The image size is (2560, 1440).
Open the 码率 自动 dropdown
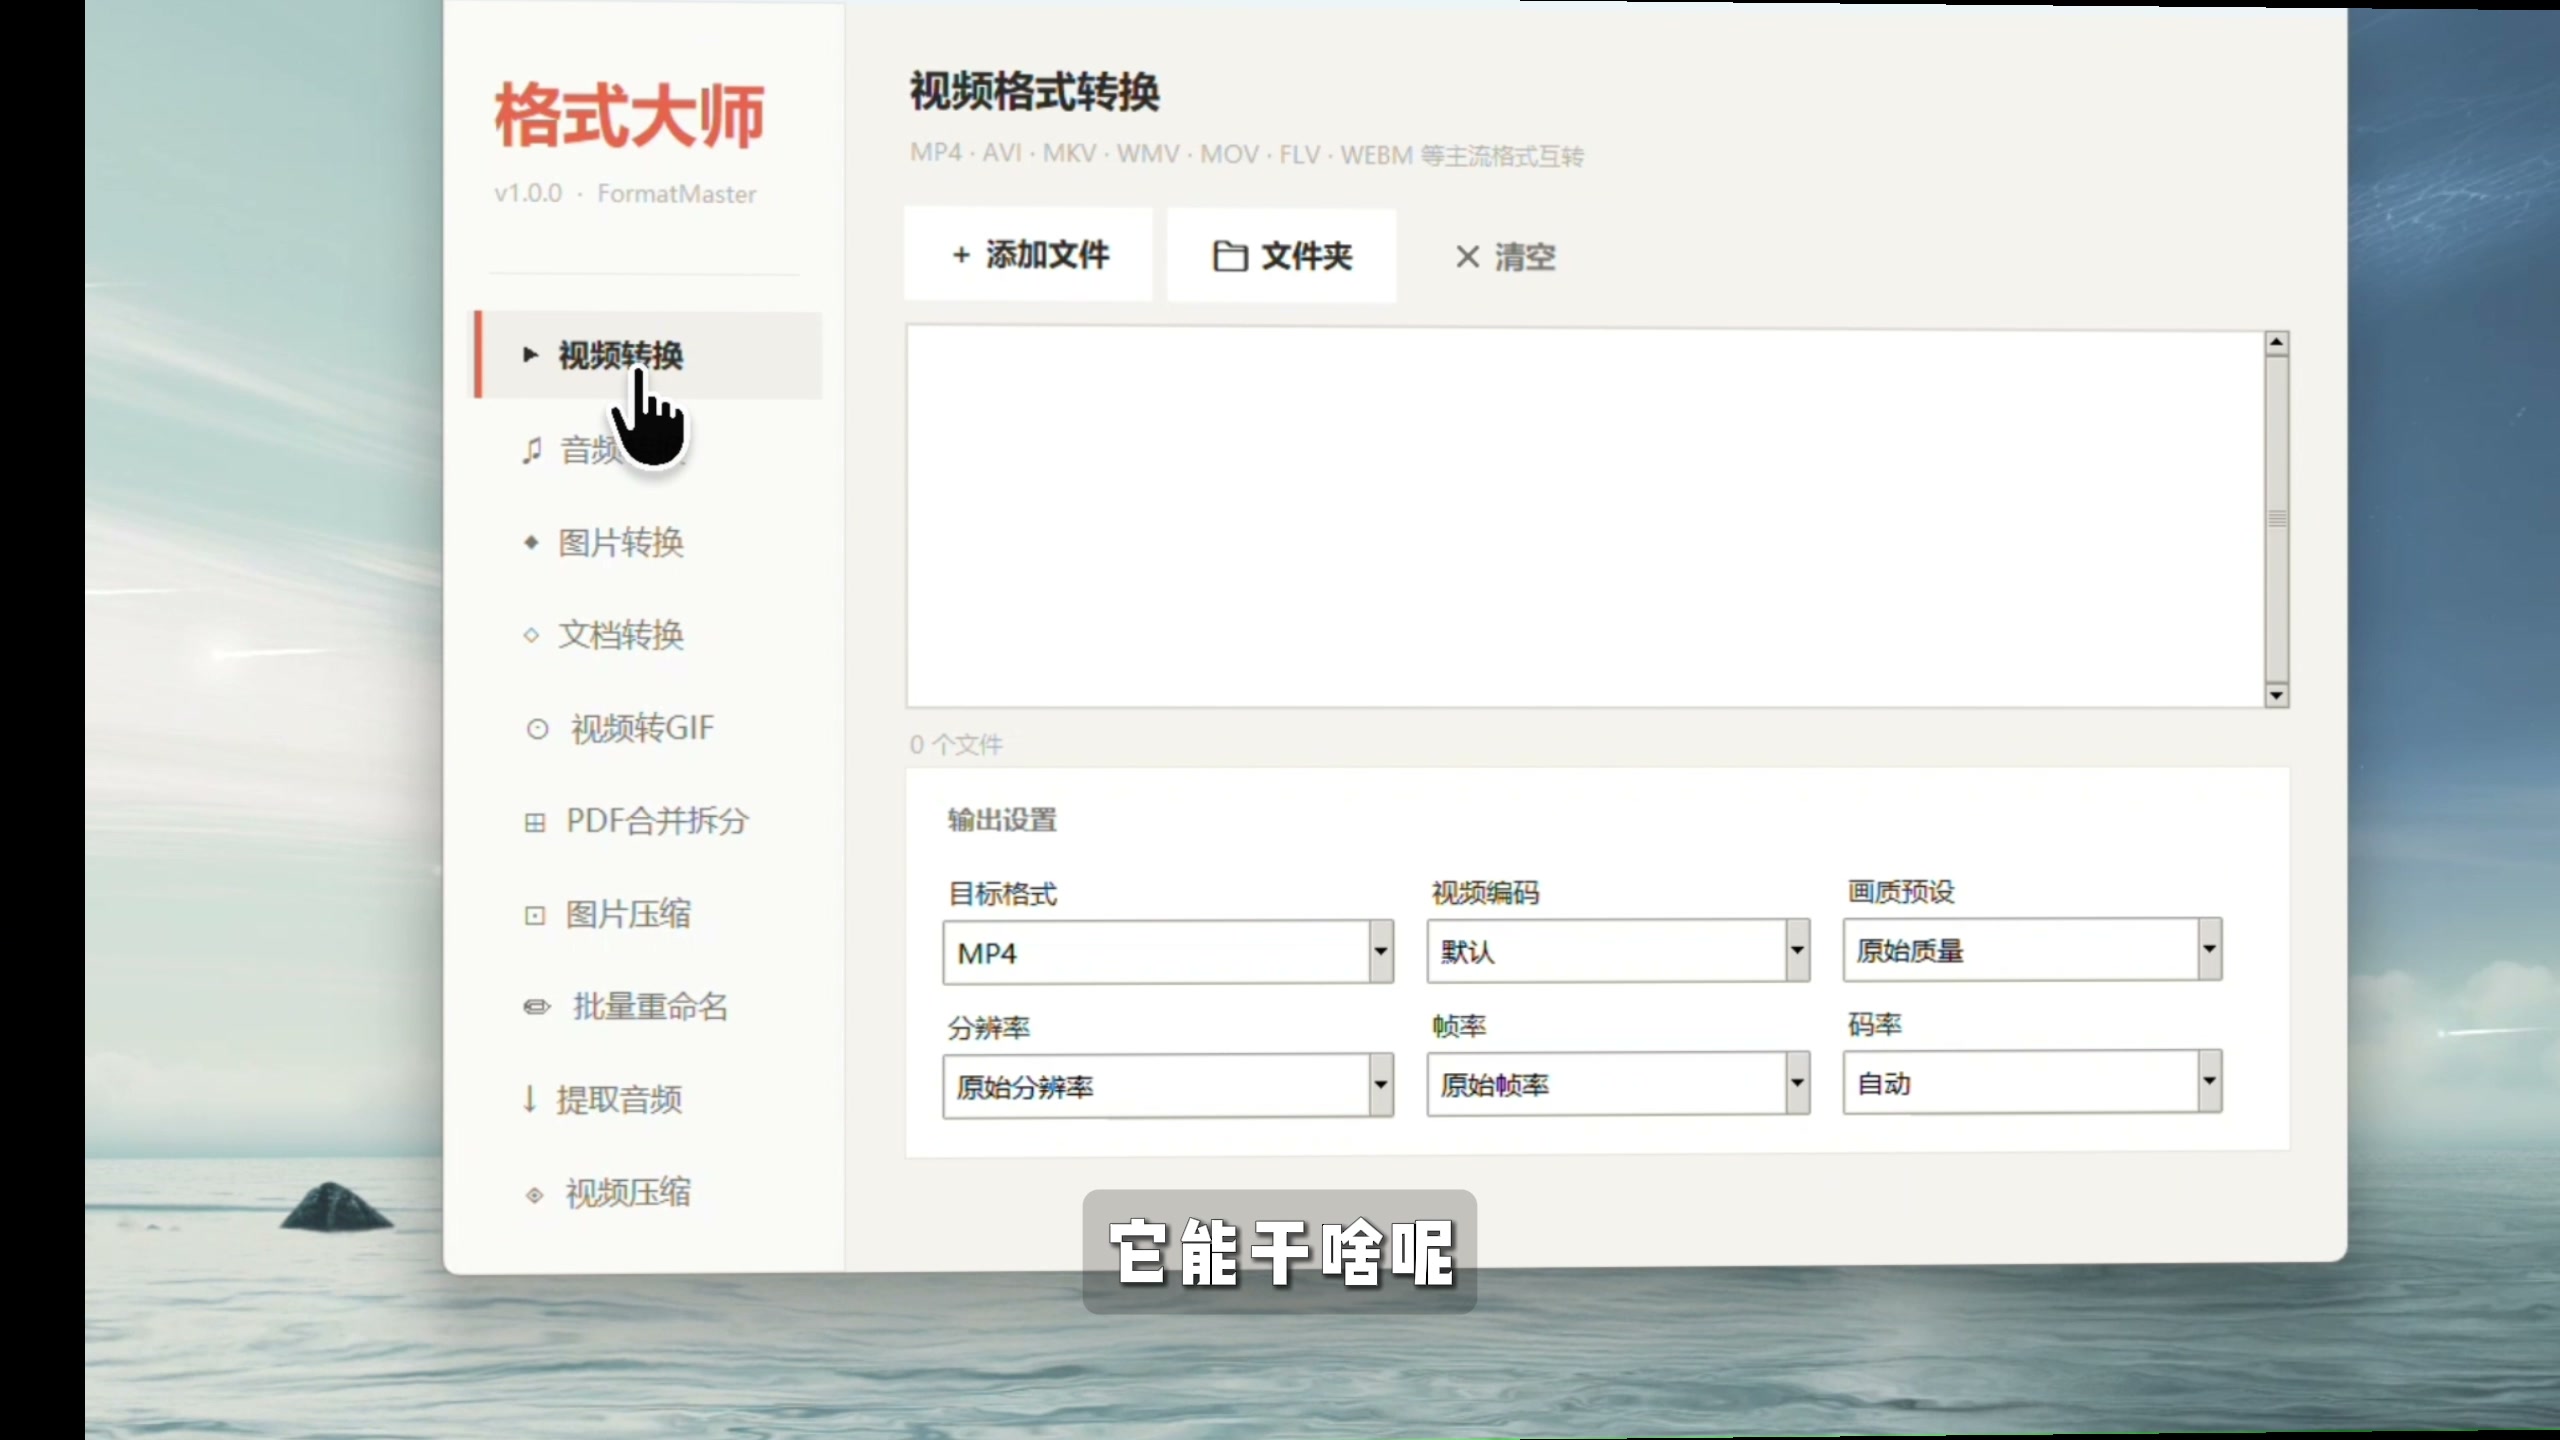click(2033, 1081)
